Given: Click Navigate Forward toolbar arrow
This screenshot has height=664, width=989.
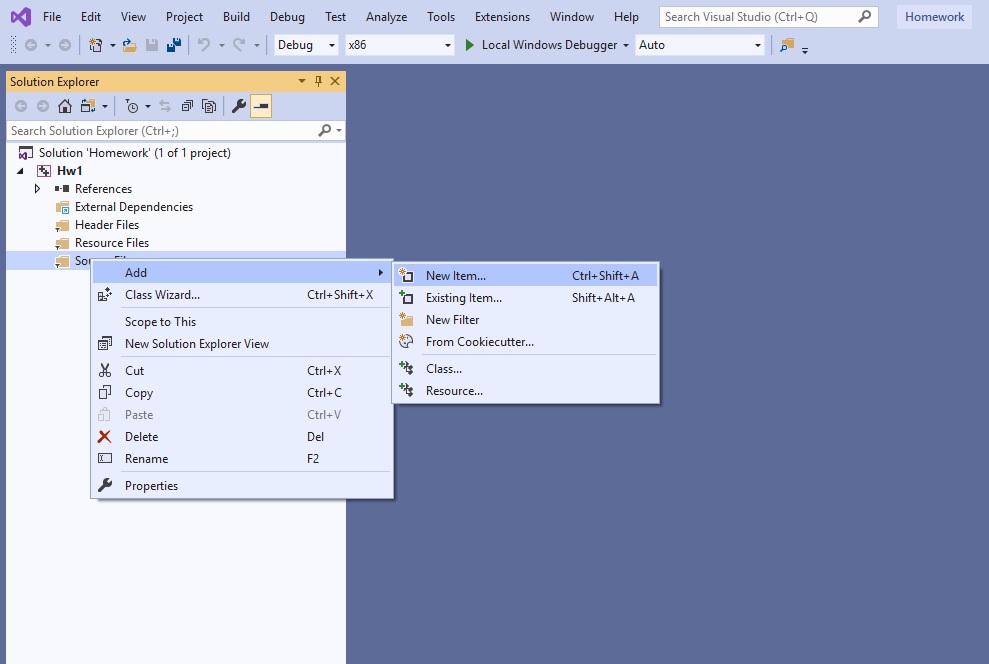Looking at the screenshot, I should tap(64, 45).
